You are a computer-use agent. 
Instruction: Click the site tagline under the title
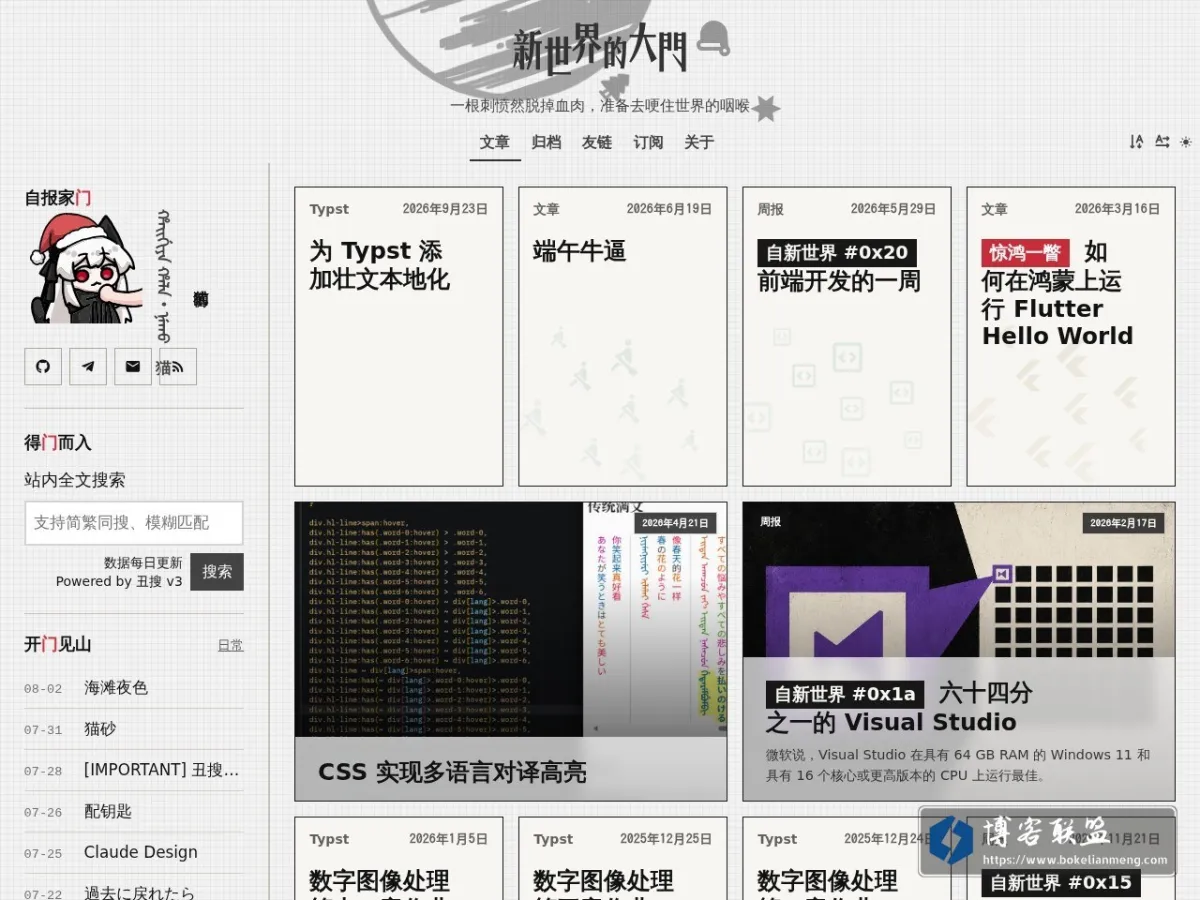pos(600,105)
